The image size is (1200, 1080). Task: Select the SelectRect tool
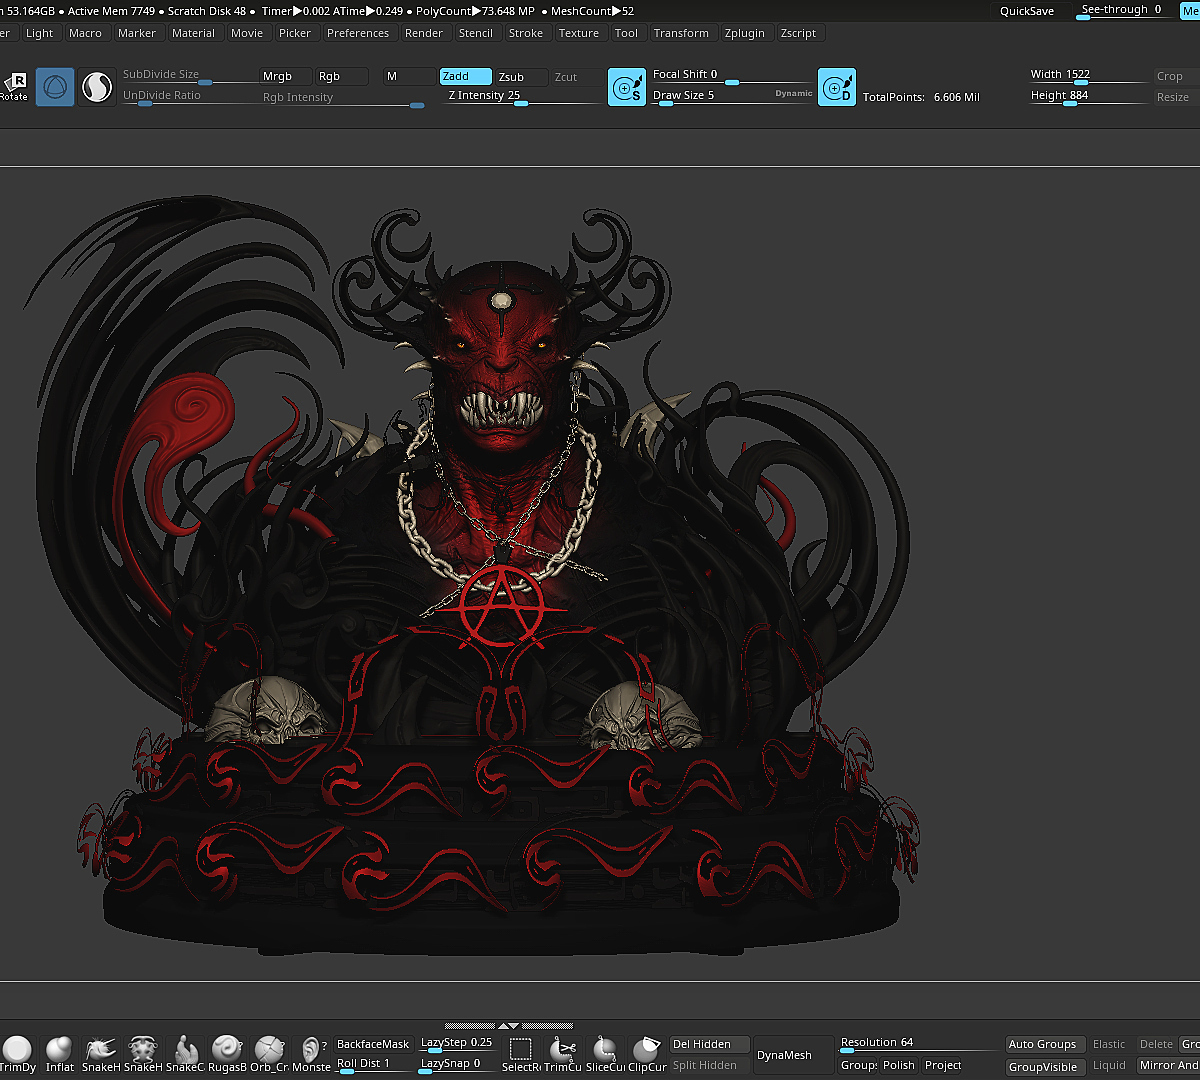[520, 1055]
